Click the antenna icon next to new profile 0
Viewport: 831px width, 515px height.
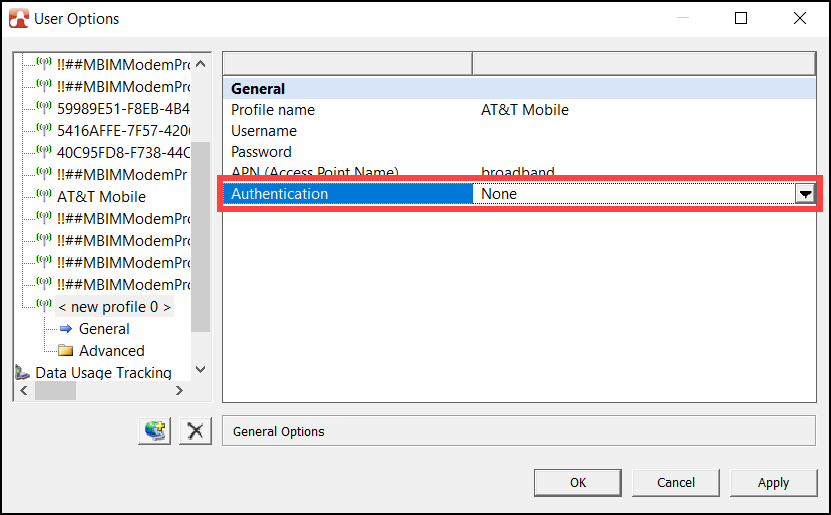(44, 306)
